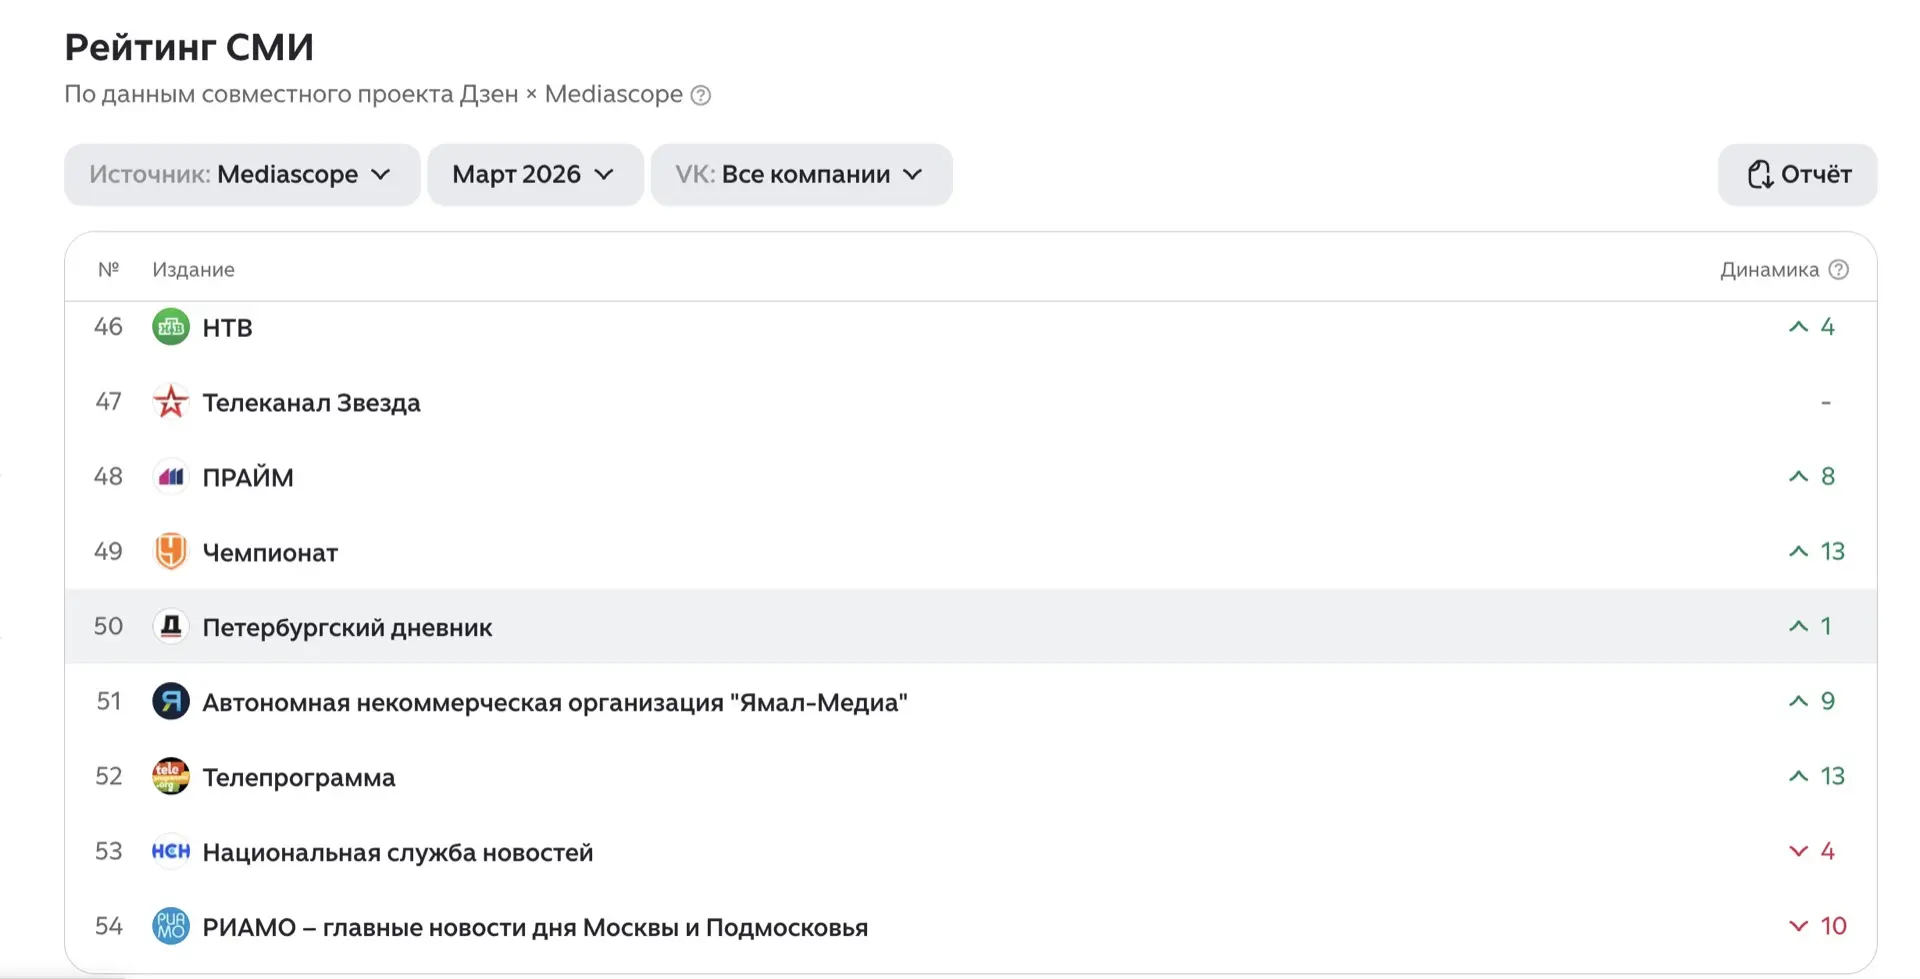Click the help icon beside Динамика header
1920x979 pixels.
[1838, 270]
